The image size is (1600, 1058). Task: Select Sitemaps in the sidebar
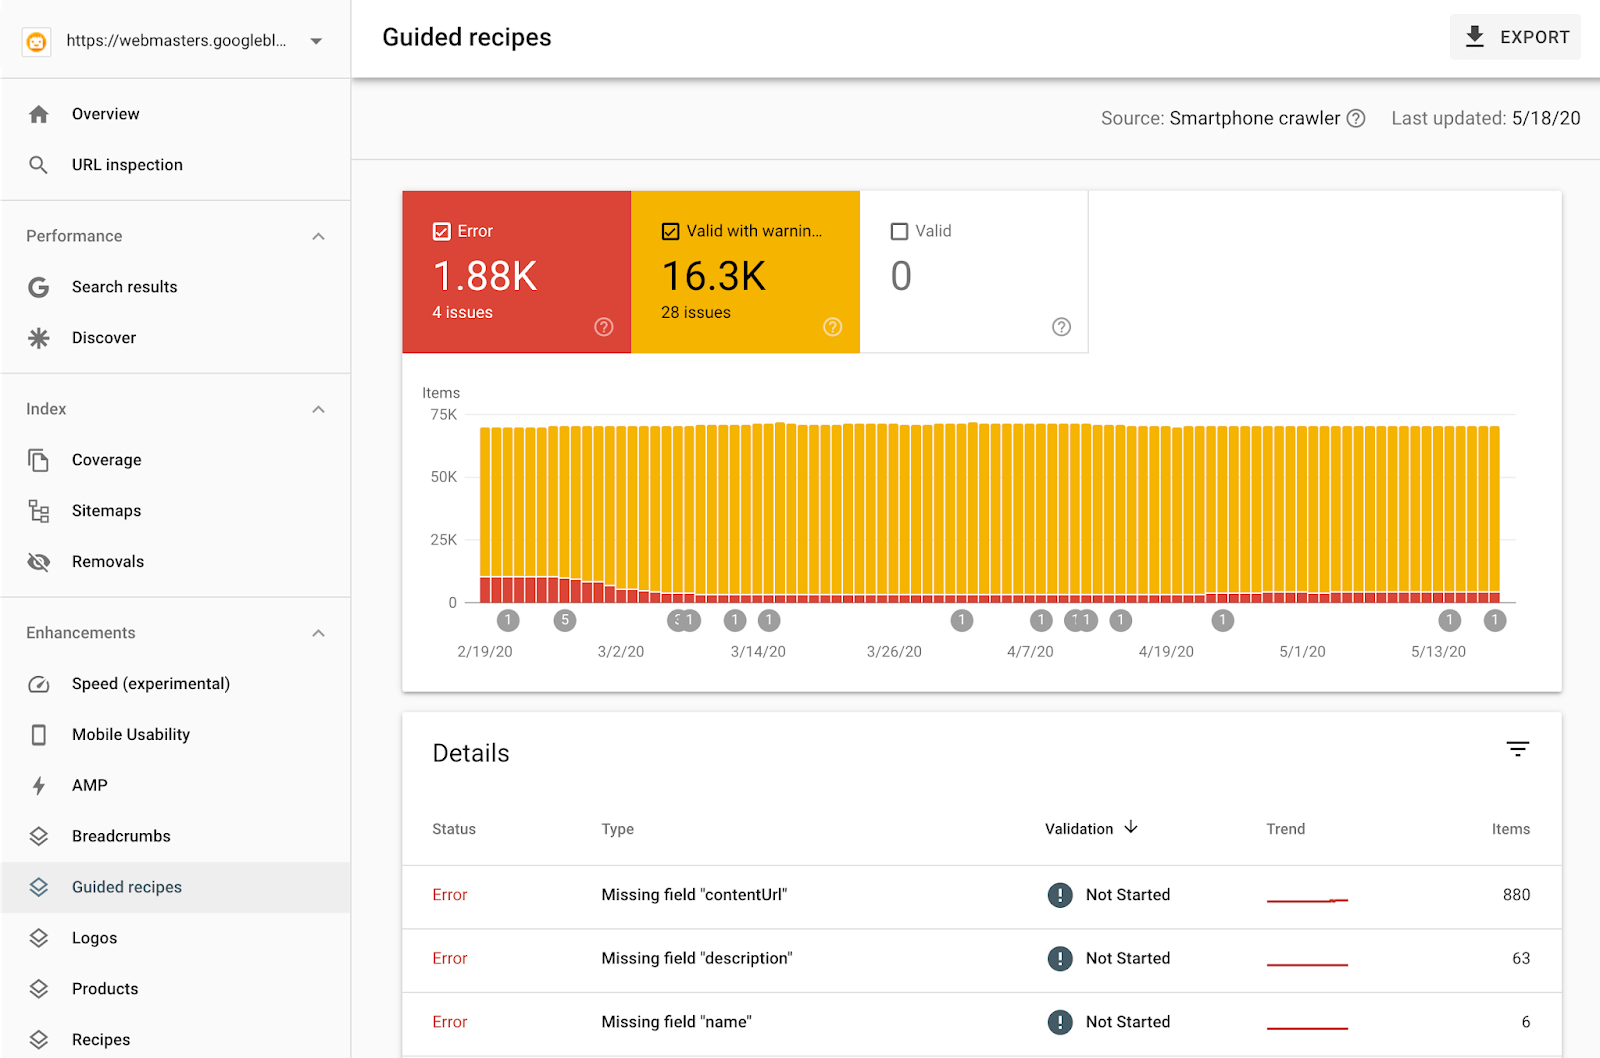106,510
